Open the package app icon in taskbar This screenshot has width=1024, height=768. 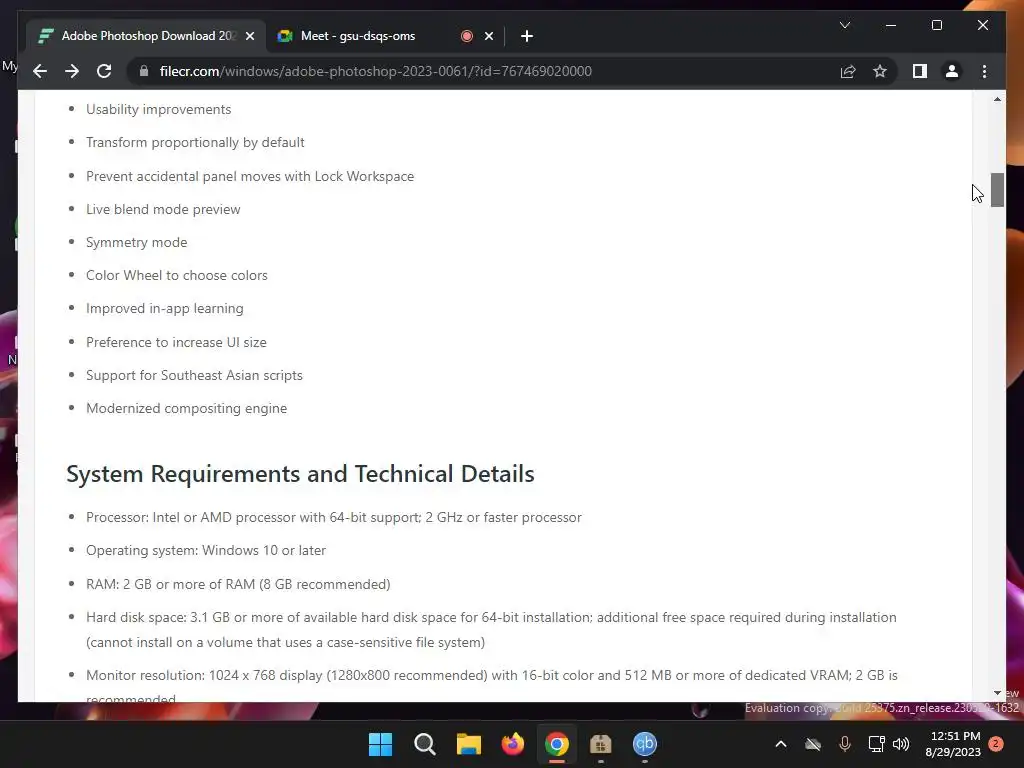[x=600, y=744]
